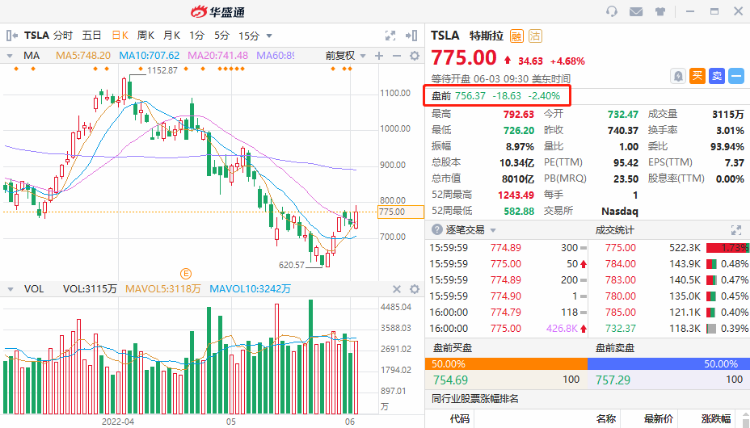
Task: Open VOL indicator dropdown arrow
Action: tap(10, 289)
